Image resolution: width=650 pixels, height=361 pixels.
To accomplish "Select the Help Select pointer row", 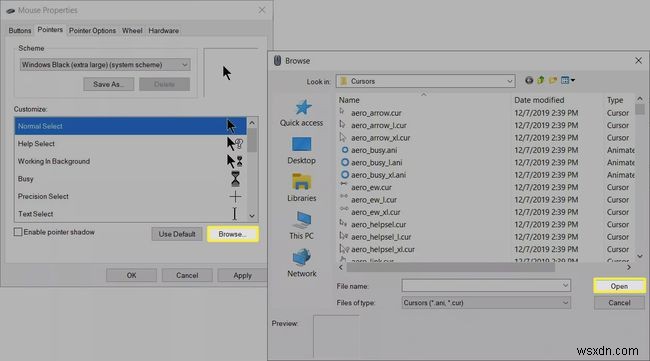I will tap(130, 144).
